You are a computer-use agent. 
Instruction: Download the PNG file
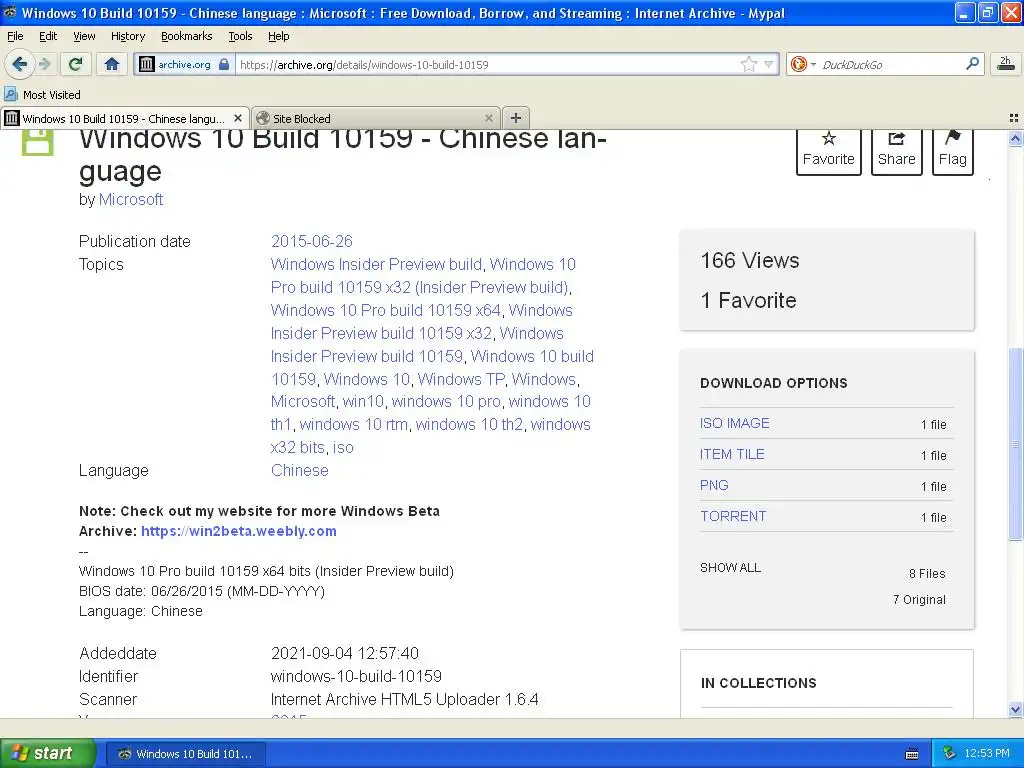tap(714, 485)
